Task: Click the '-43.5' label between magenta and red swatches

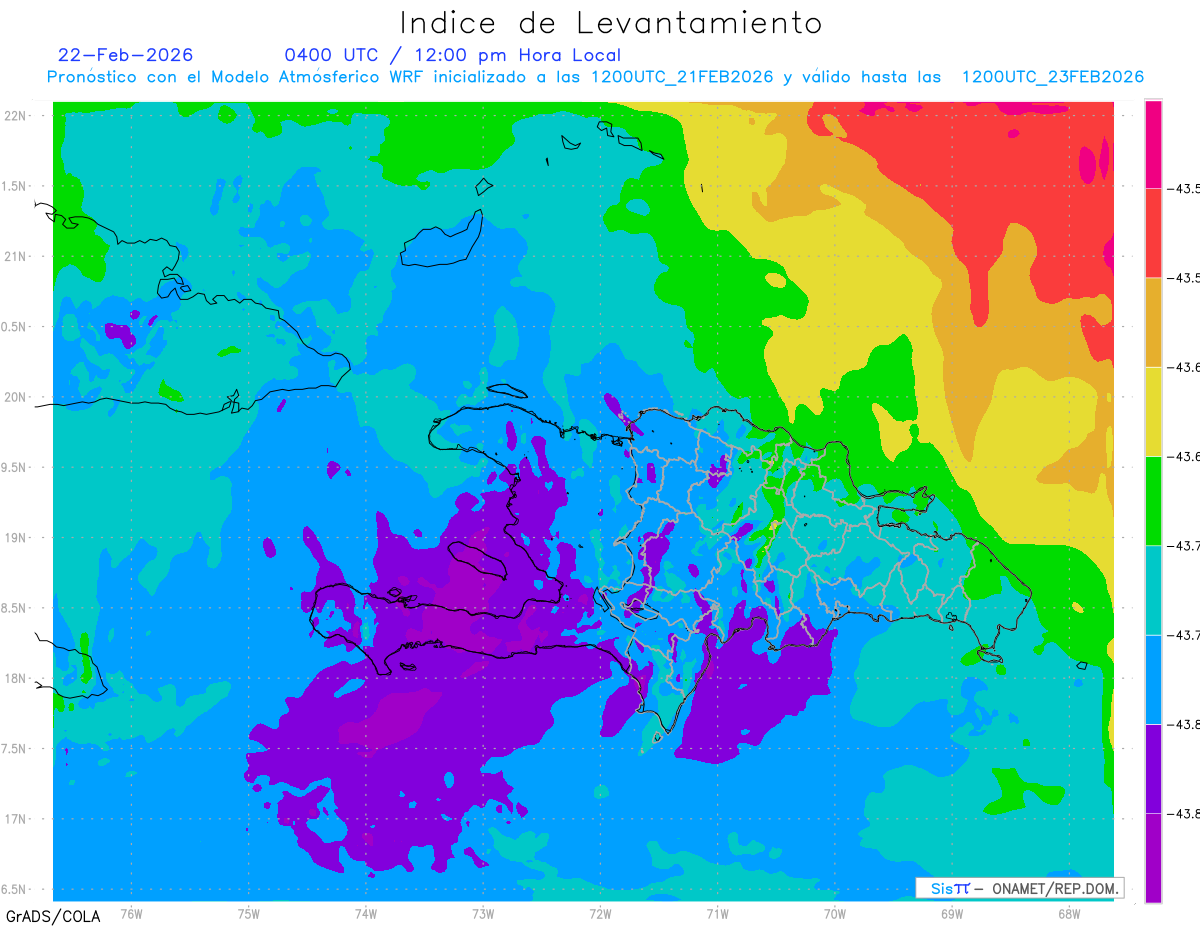Action: click(x=1184, y=188)
